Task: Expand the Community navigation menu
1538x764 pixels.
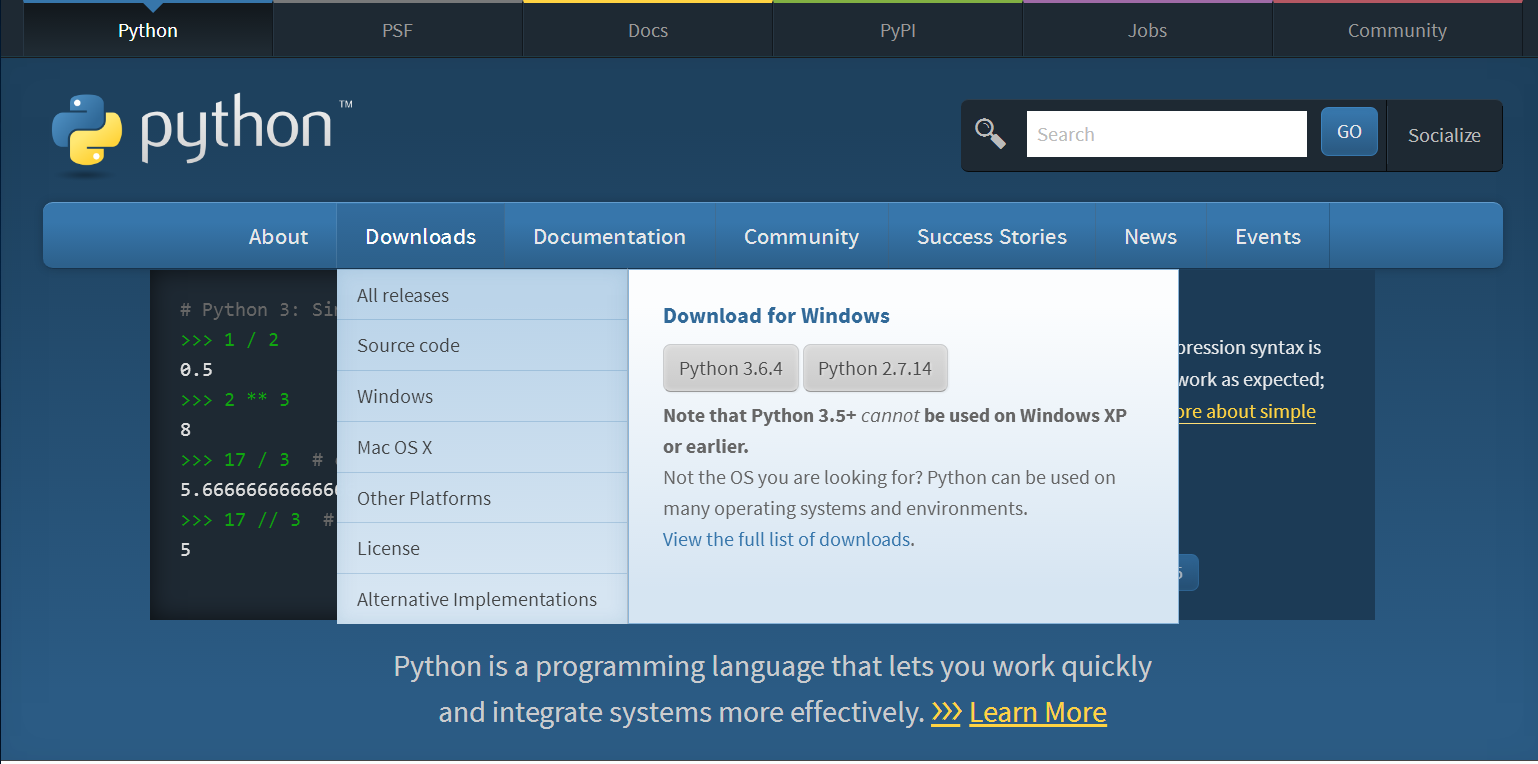Action: pyautogui.click(x=801, y=237)
